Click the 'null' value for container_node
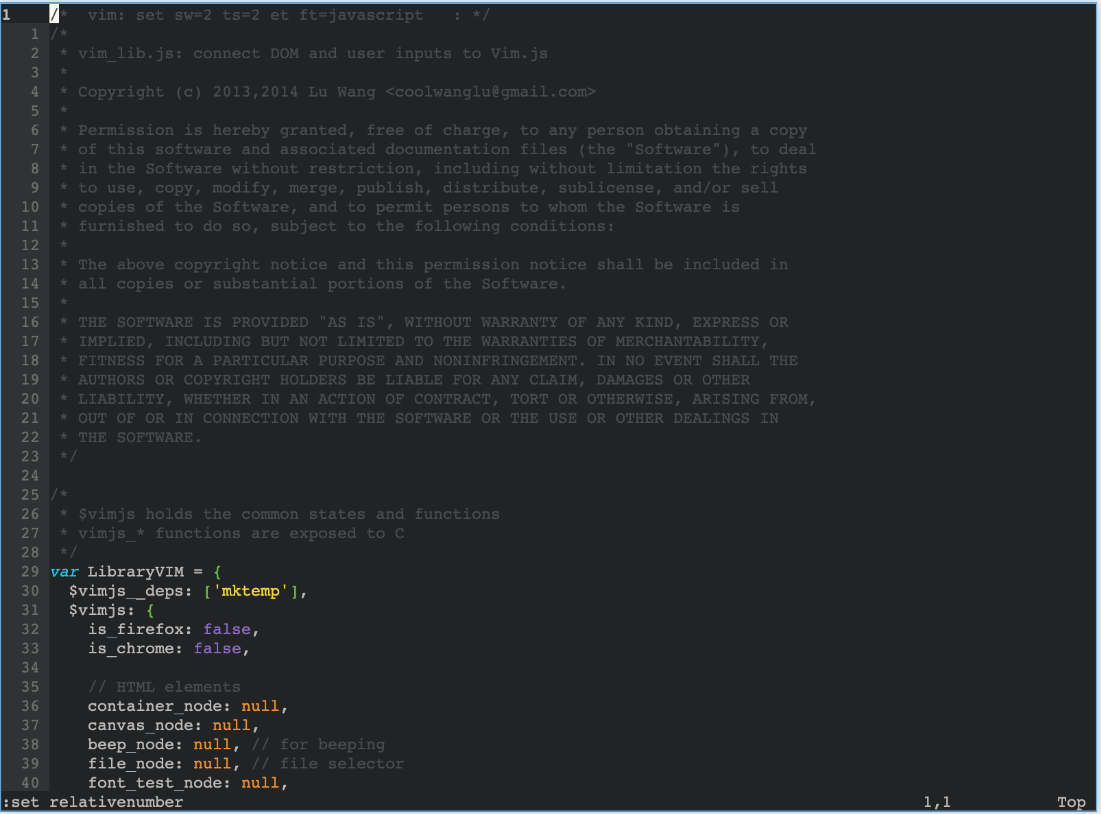1101x814 pixels. click(260, 706)
